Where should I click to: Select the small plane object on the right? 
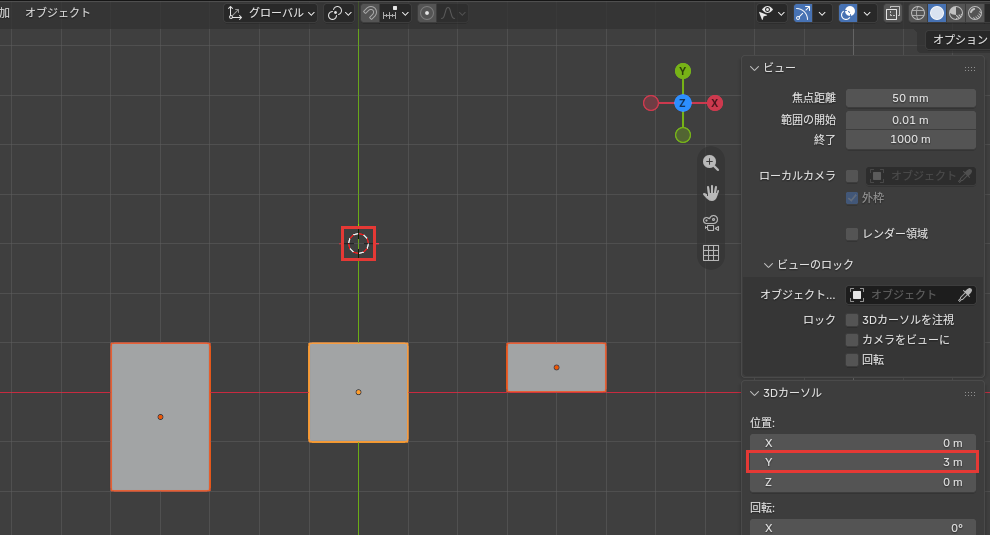point(556,367)
